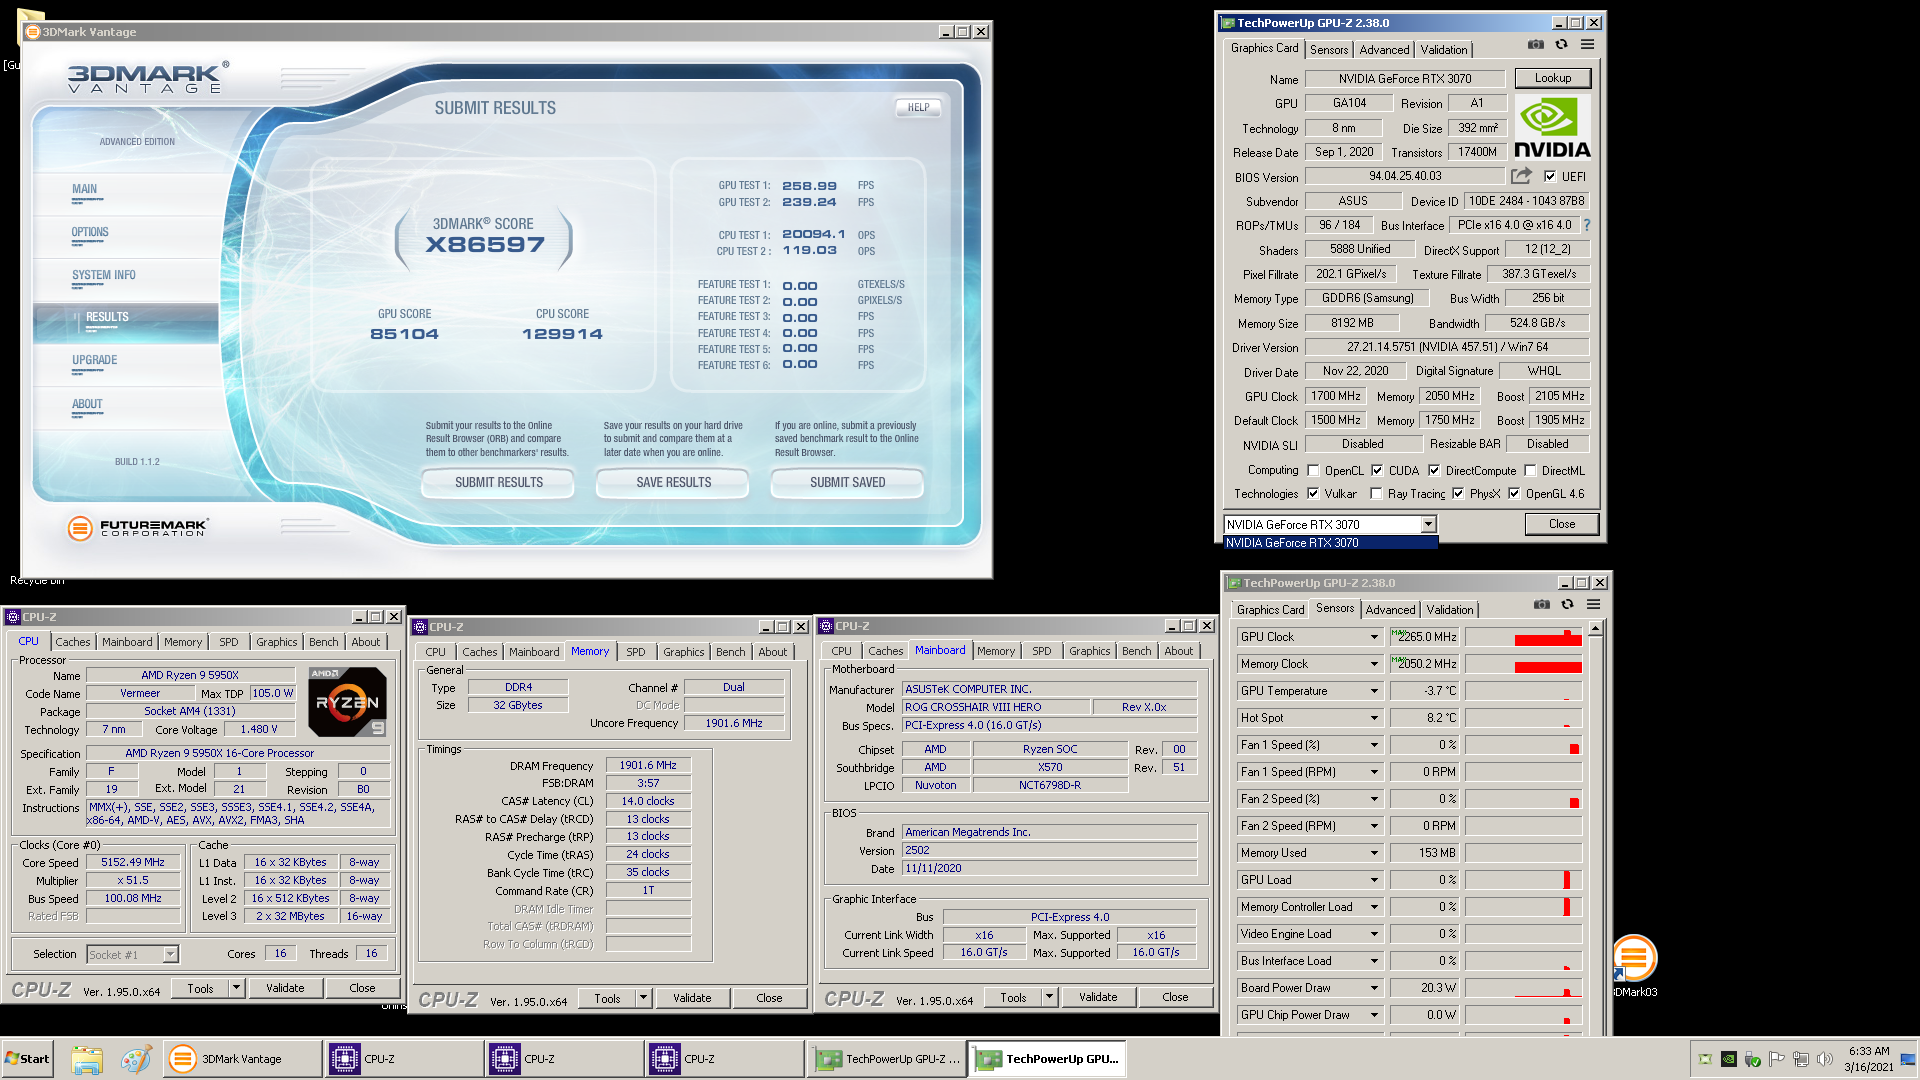Viewport: 1920px width, 1080px height.
Task: Click the Bus Interface question mark icon
Action: click(x=1586, y=225)
